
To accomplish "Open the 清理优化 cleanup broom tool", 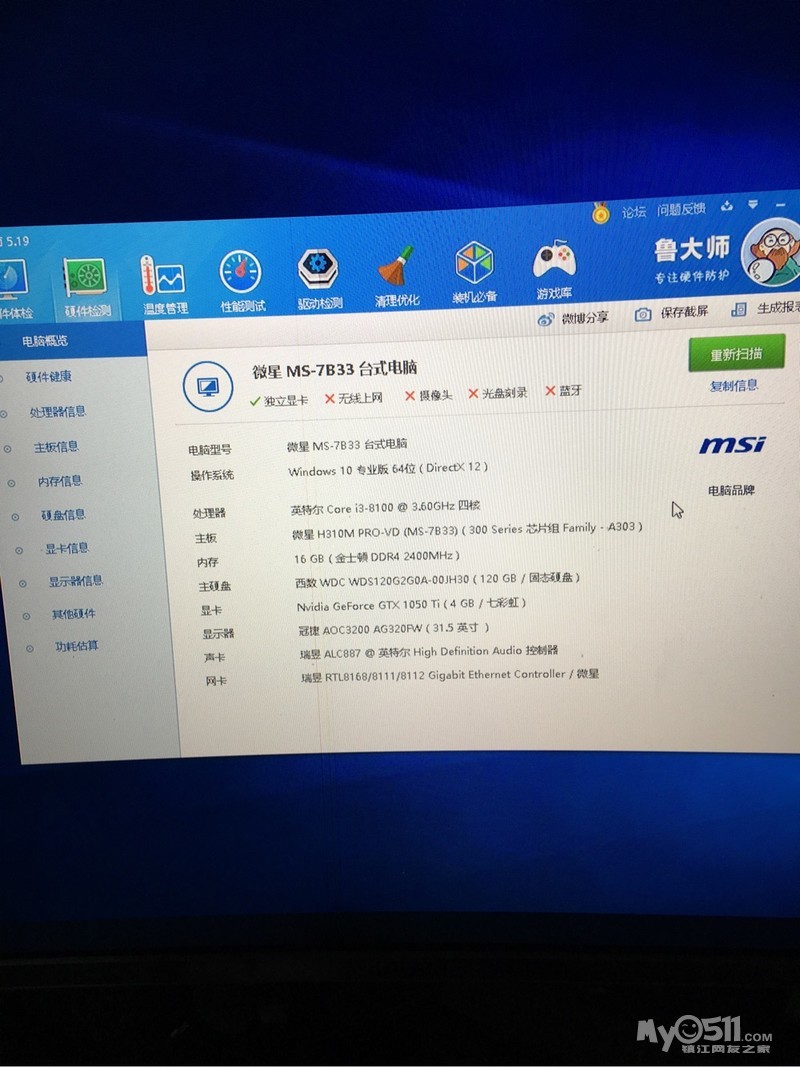I will [x=397, y=276].
